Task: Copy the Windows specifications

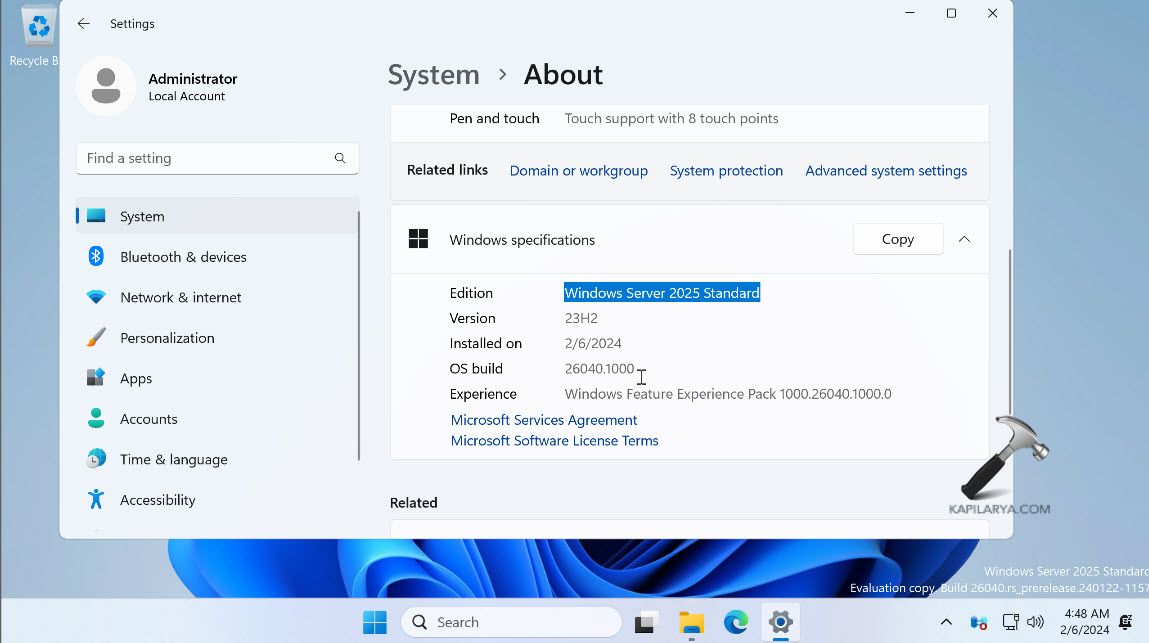Action: click(x=897, y=240)
